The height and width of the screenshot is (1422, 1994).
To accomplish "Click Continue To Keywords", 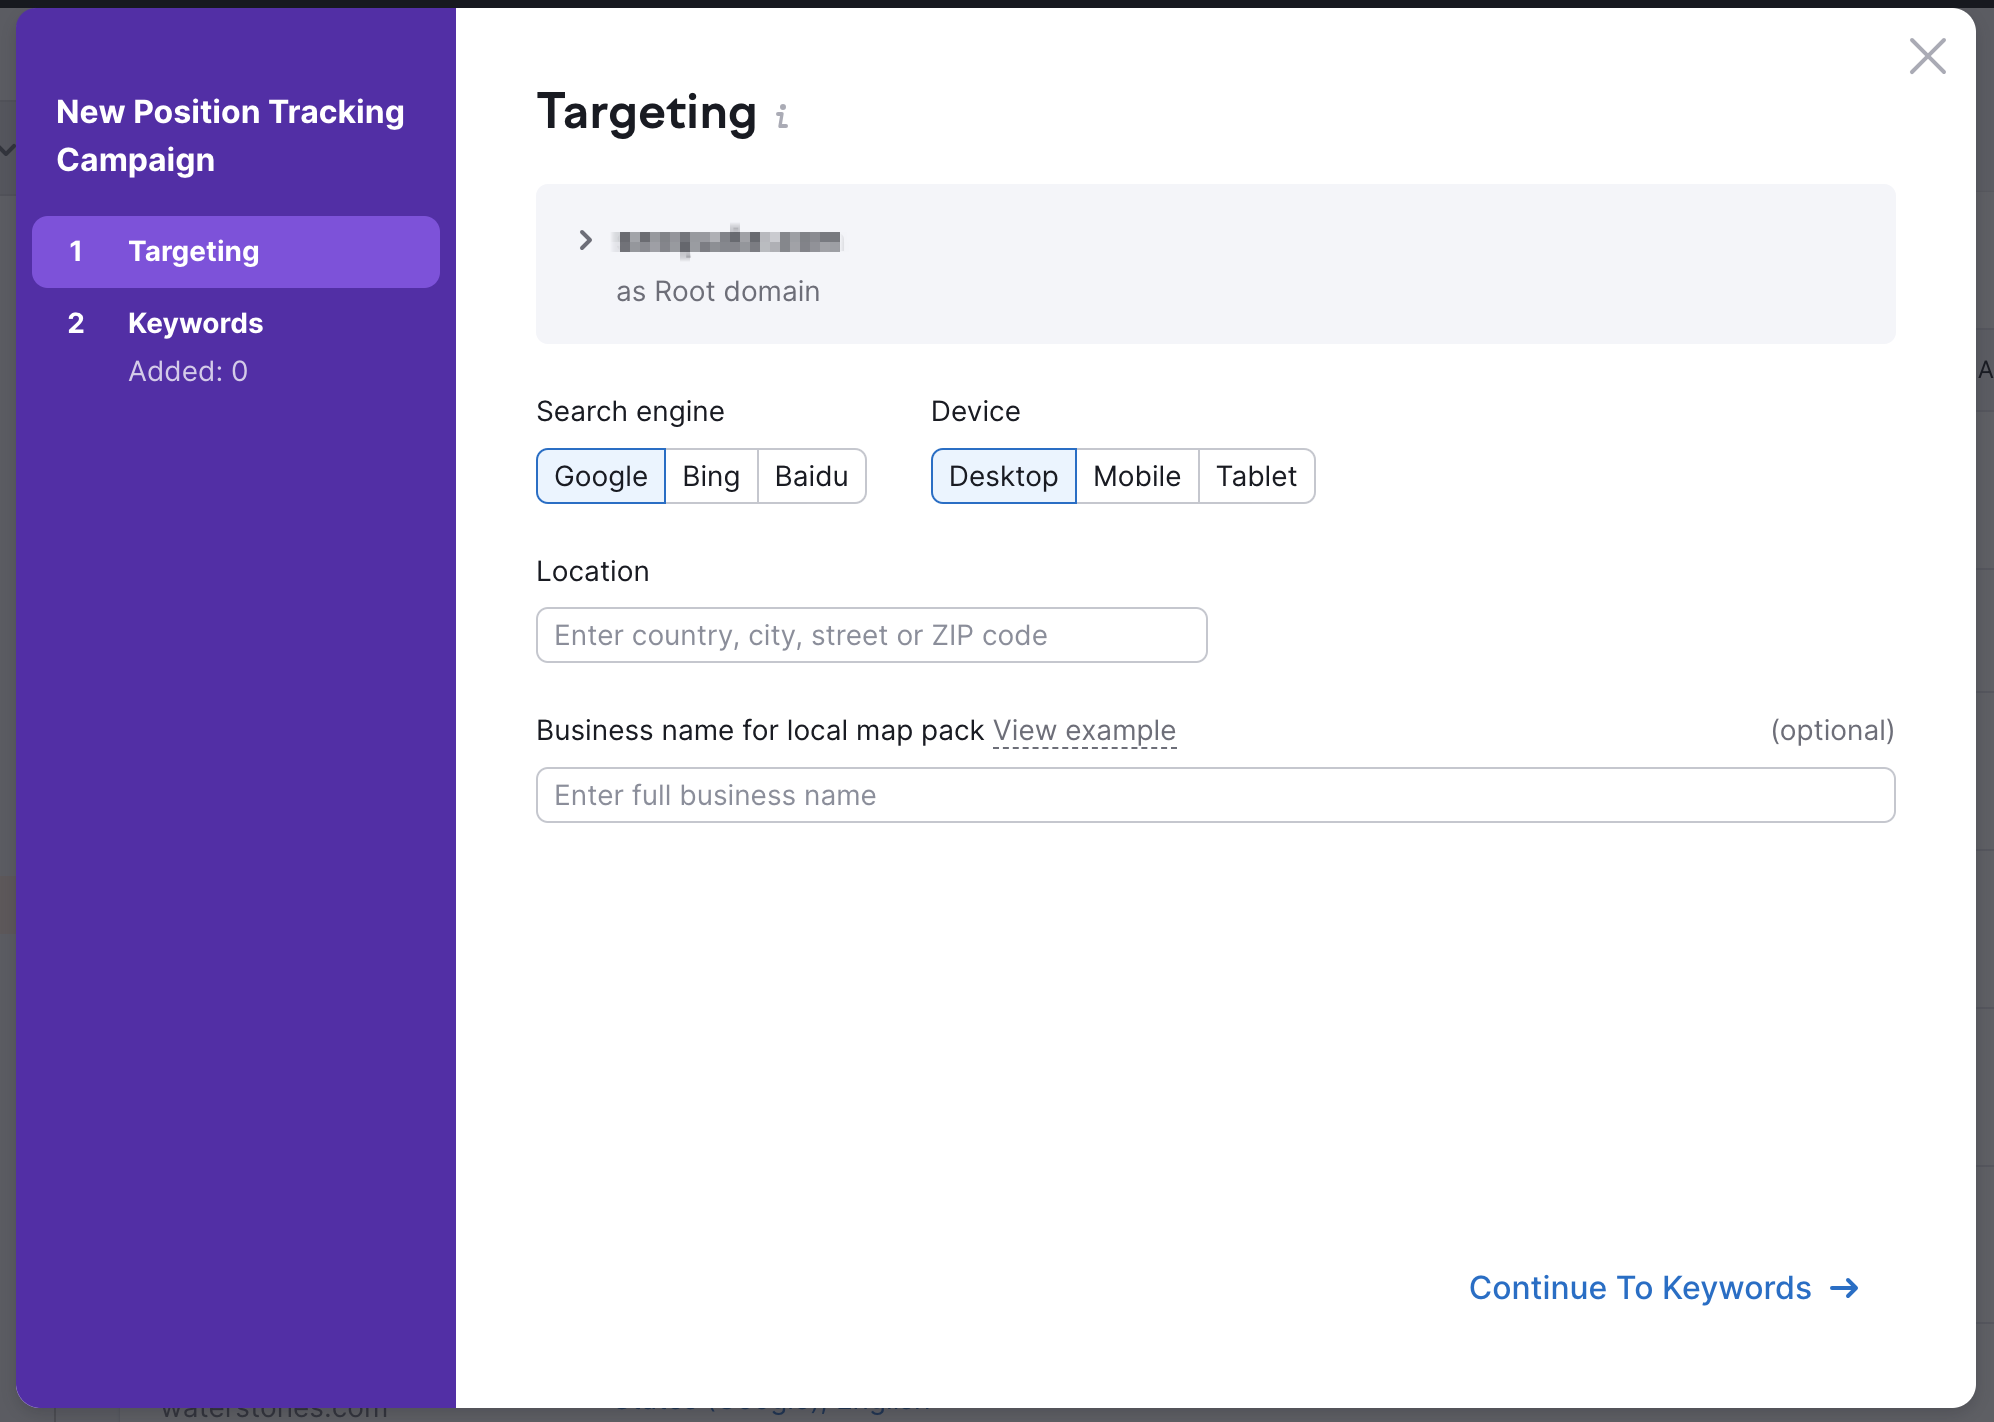I will (1664, 1288).
